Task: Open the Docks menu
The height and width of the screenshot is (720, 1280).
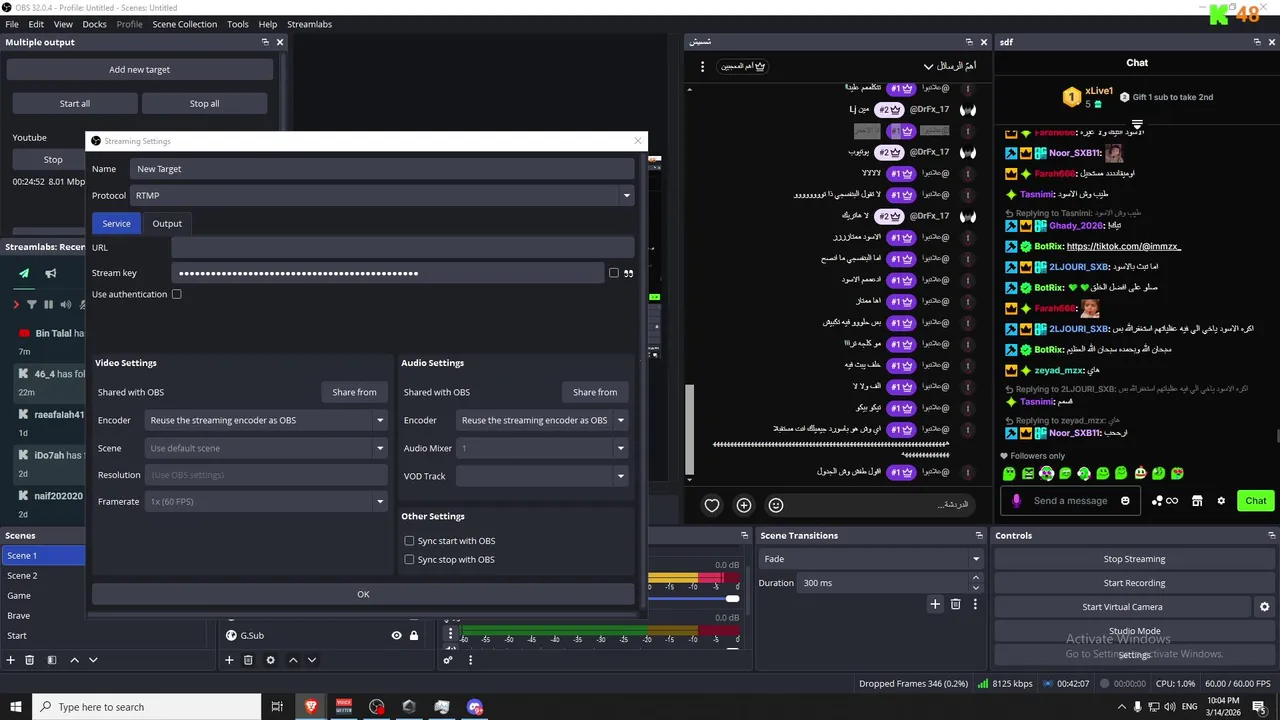Action: pos(94,24)
